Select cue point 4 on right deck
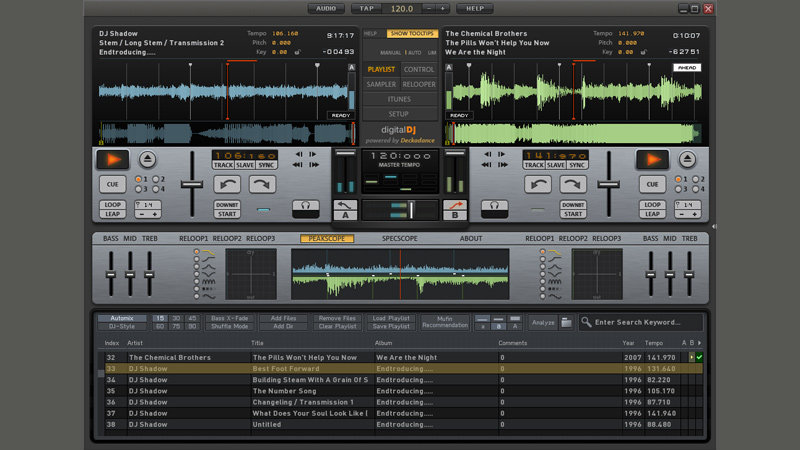Image resolution: width=800 pixels, height=450 pixels. [695, 189]
